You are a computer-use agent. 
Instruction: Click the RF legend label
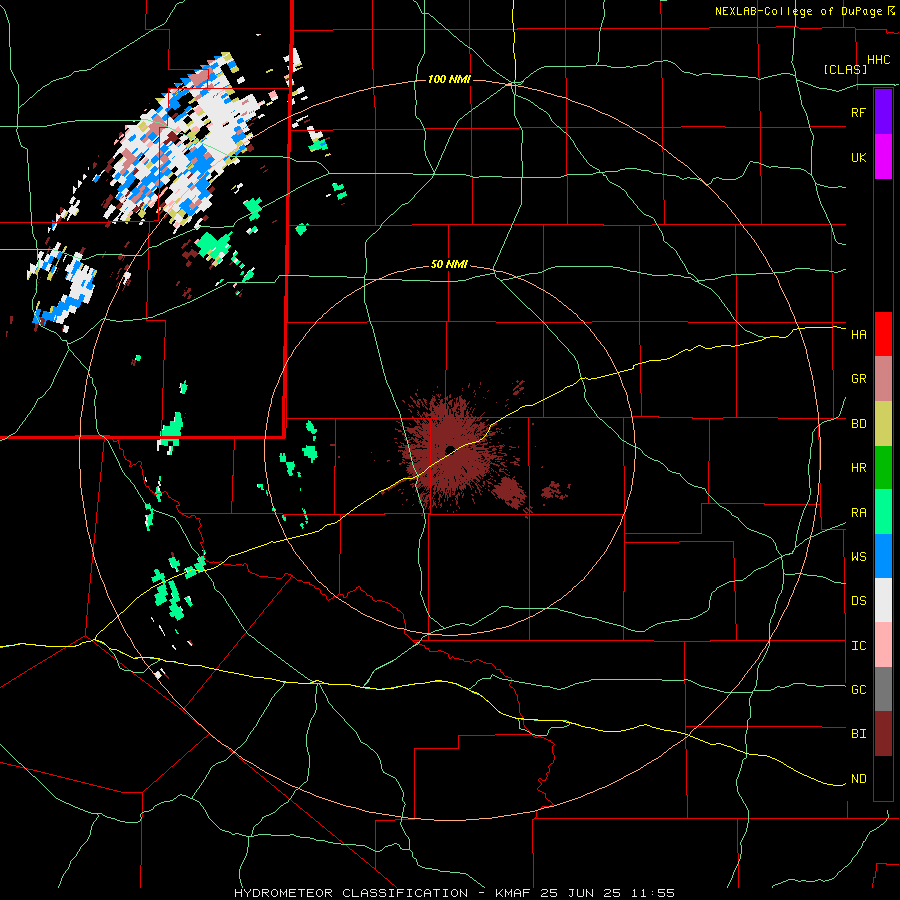tap(858, 112)
